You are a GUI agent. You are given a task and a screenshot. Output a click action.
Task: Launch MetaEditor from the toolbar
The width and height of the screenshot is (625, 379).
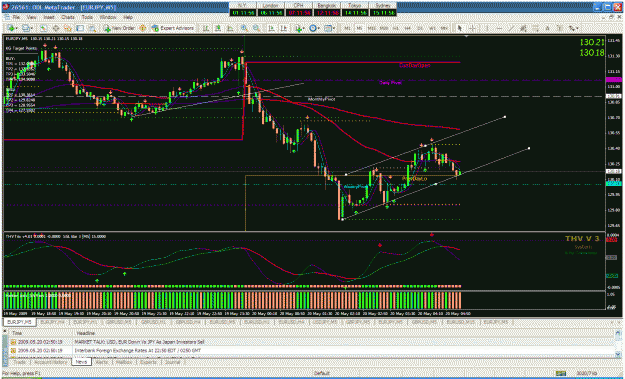(x=142, y=28)
